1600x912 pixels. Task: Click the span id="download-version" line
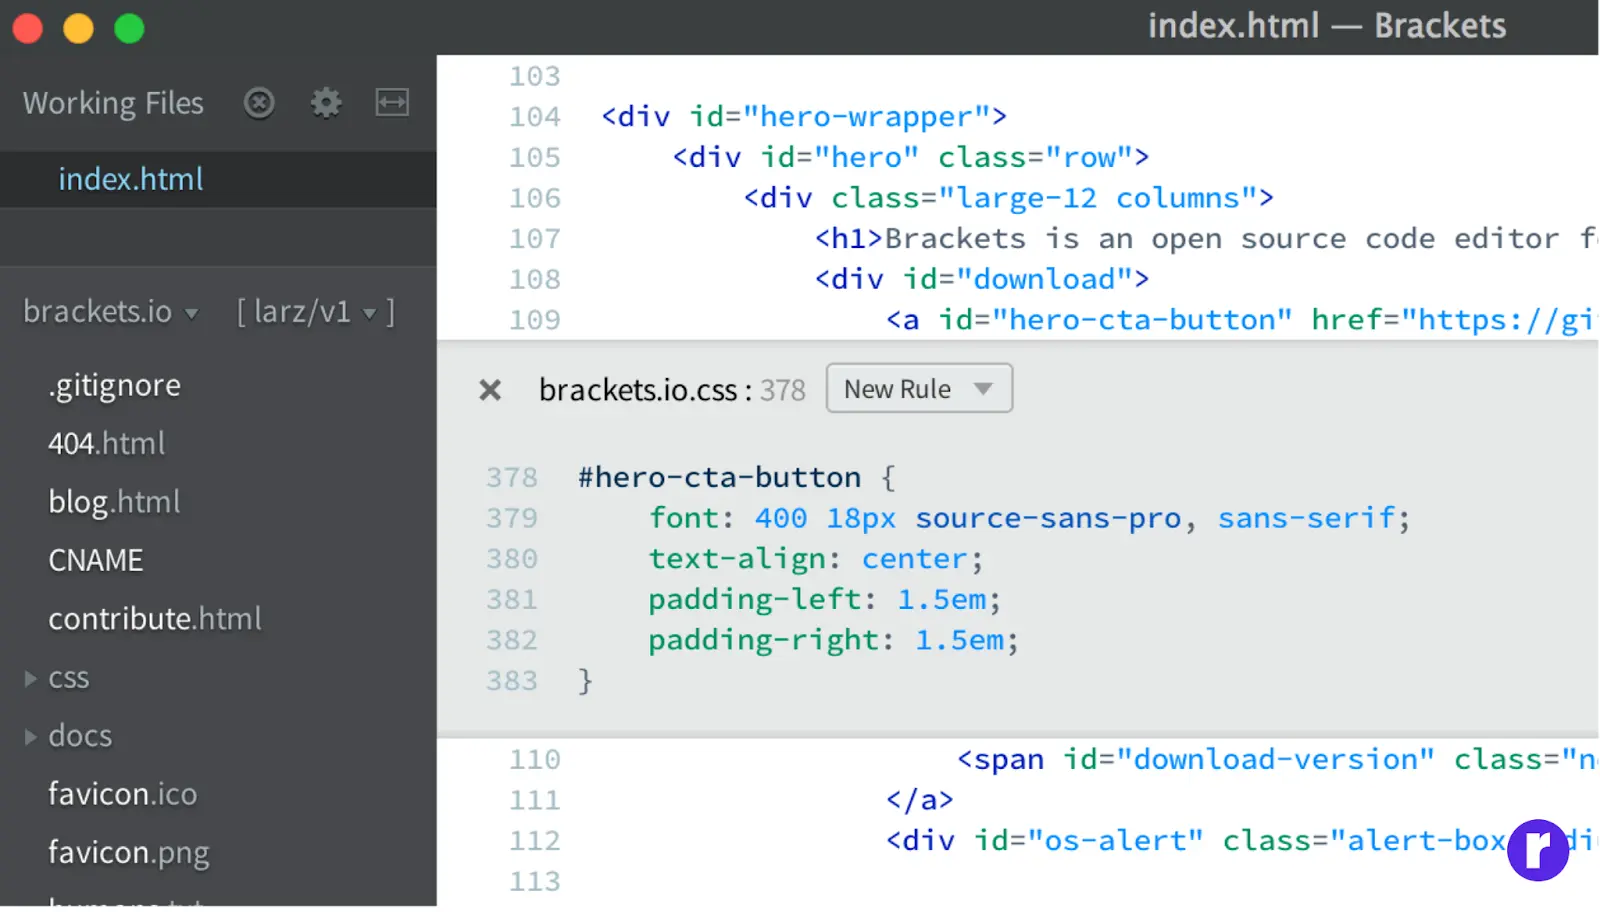point(1277,760)
